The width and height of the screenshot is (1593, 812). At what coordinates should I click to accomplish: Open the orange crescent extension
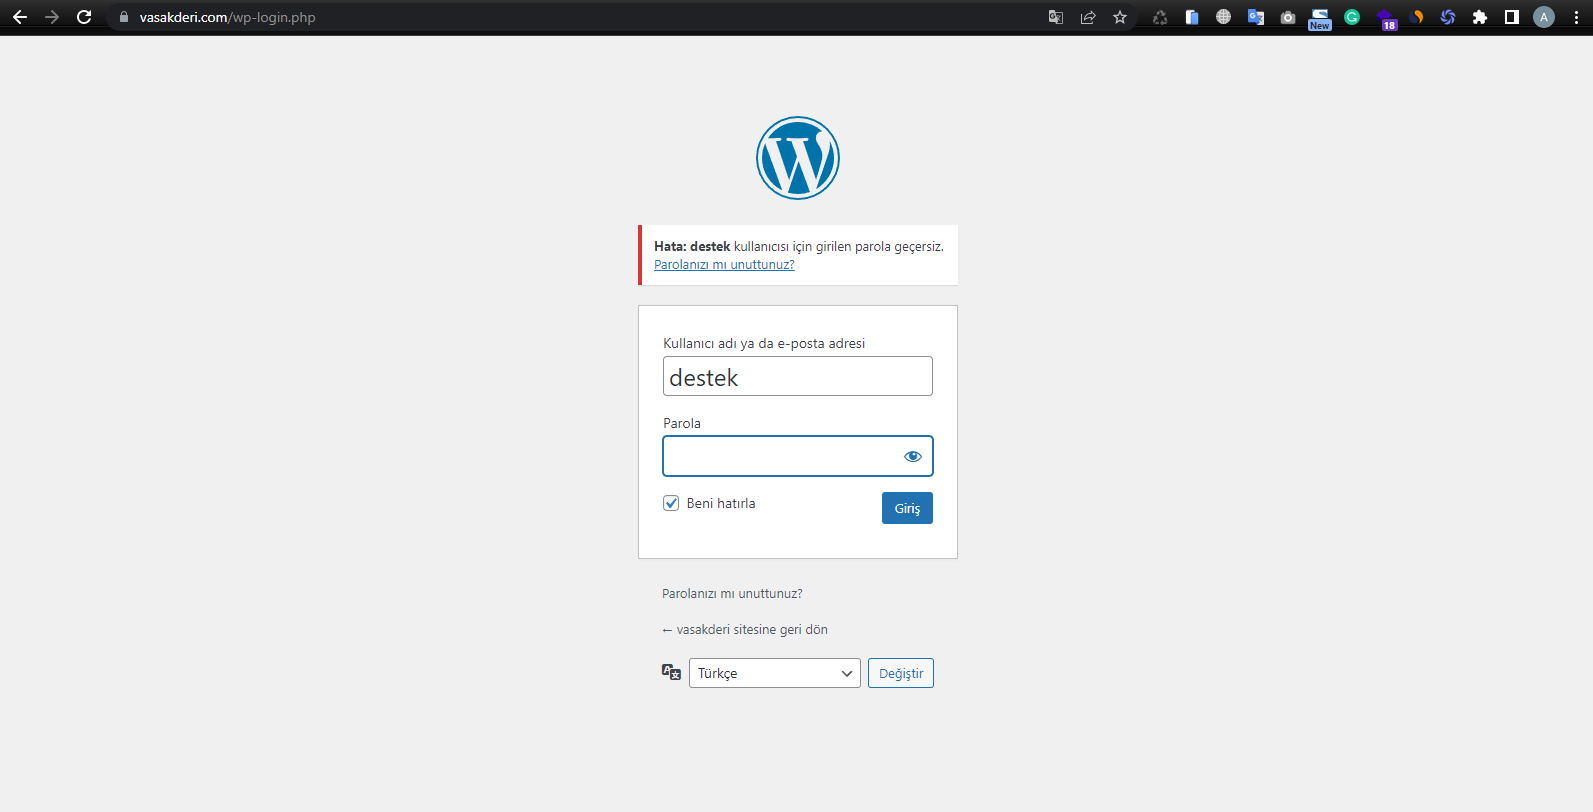pos(1416,17)
